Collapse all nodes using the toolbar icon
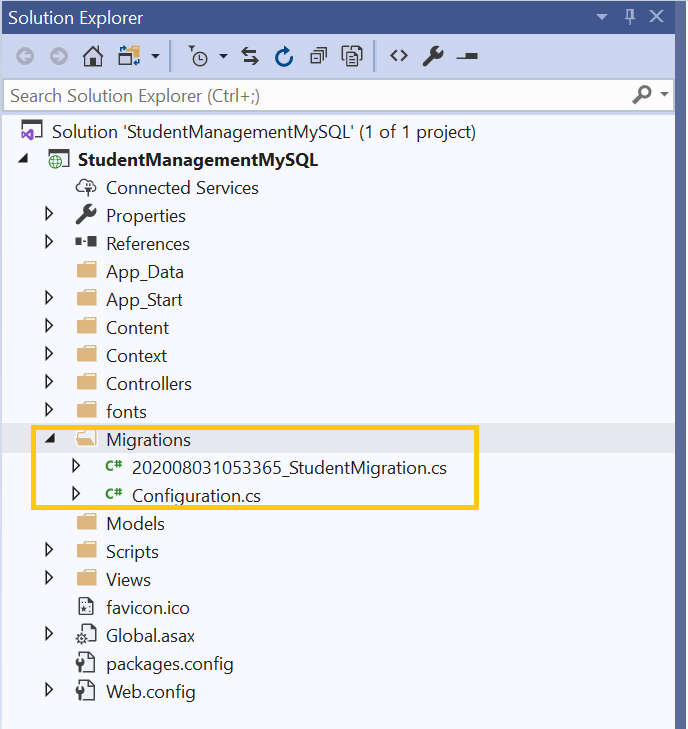 pos(317,57)
